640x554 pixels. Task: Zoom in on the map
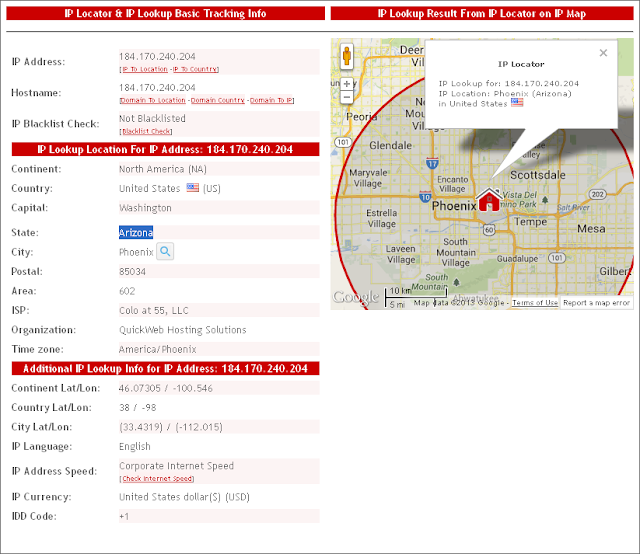tap(347, 84)
